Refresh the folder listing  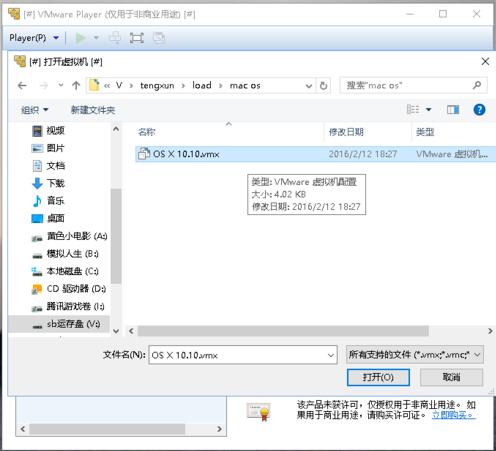click(323, 86)
